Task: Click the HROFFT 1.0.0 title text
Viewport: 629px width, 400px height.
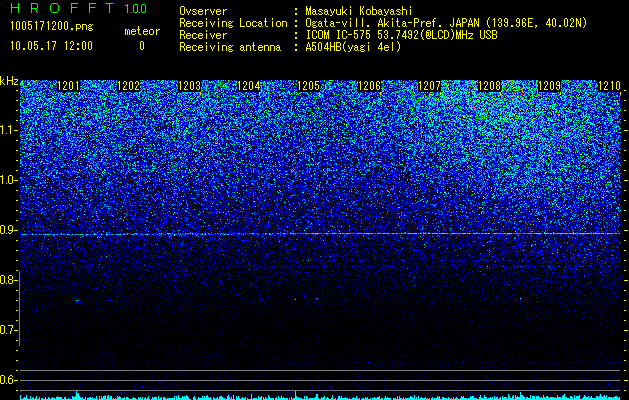Action: pyautogui.click(x=79, y=8)
